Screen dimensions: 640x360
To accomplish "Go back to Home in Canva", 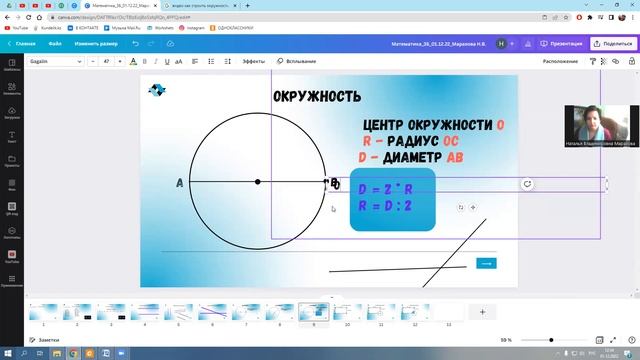I will 22,44.
